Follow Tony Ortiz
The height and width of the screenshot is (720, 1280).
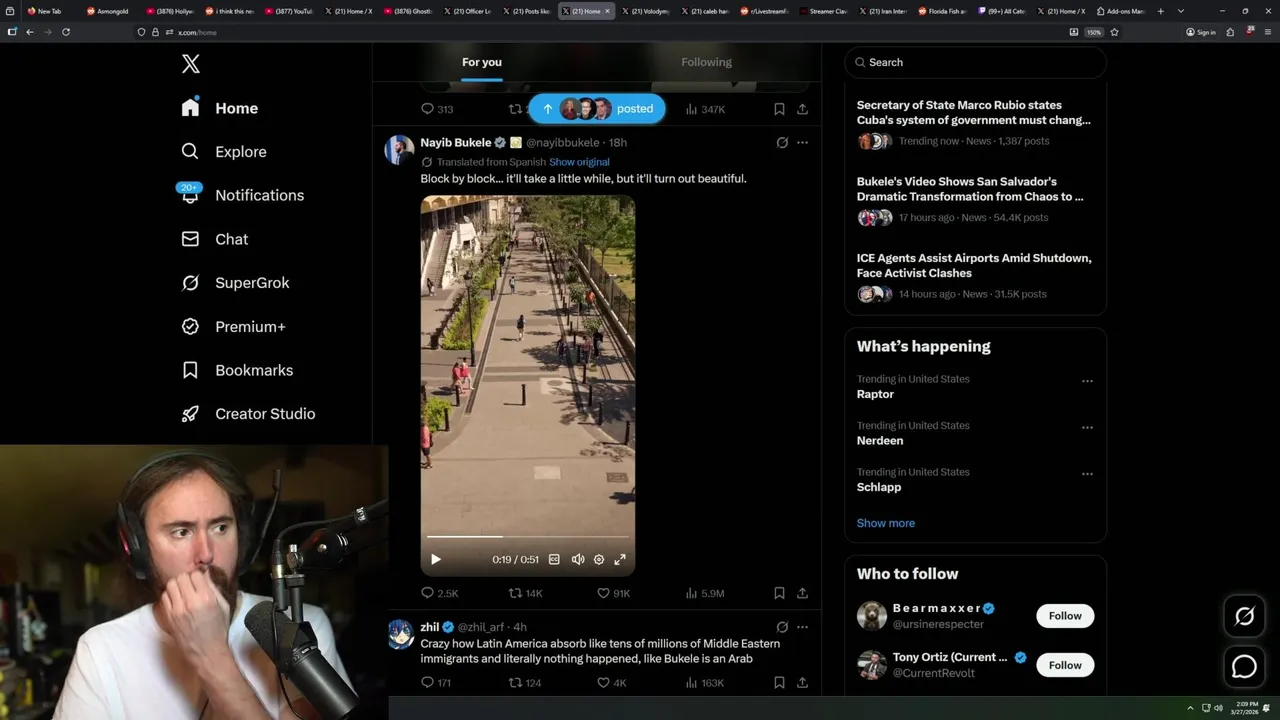pyautogui.click(x=1065, y=665)
